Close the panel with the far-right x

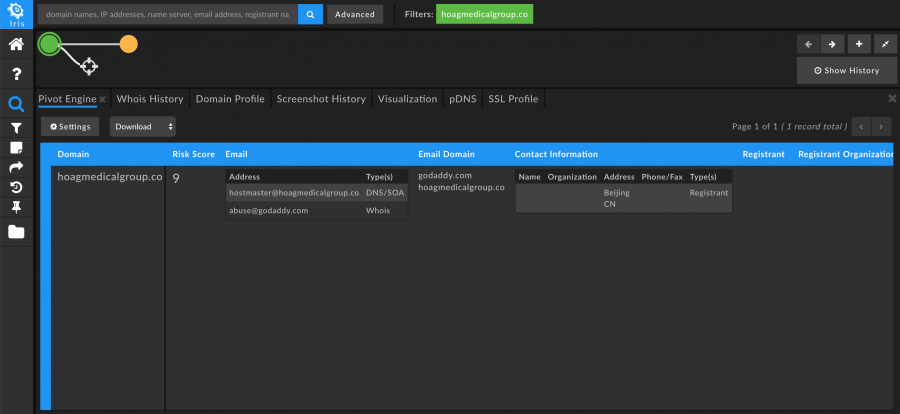[x=892, y=99]
